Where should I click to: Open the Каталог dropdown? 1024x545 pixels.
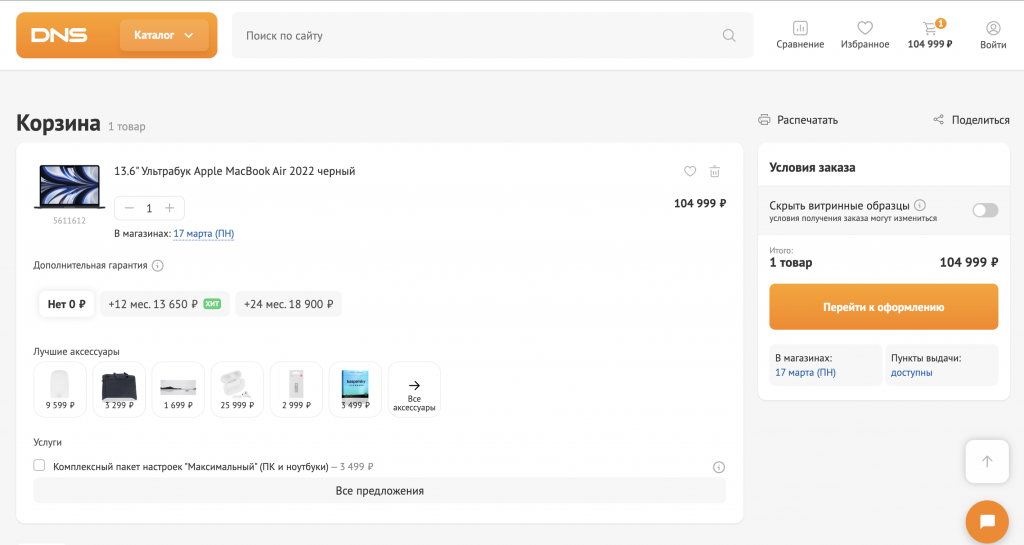pos(164,35)
